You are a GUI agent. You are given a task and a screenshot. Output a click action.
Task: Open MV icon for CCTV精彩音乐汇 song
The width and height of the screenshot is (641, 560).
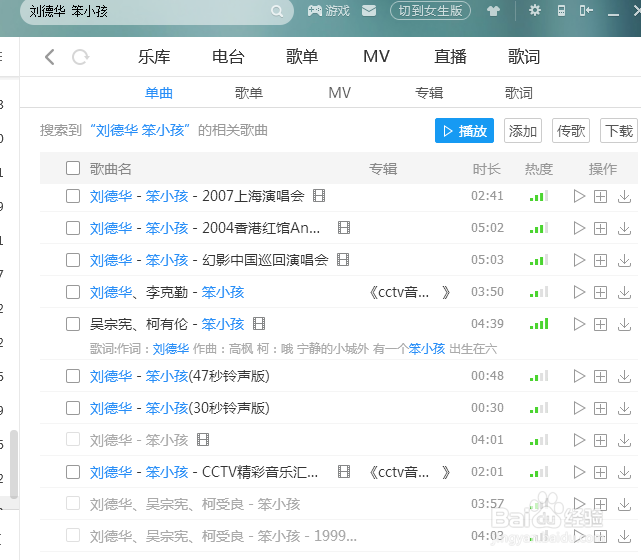[x=344, y=472]
